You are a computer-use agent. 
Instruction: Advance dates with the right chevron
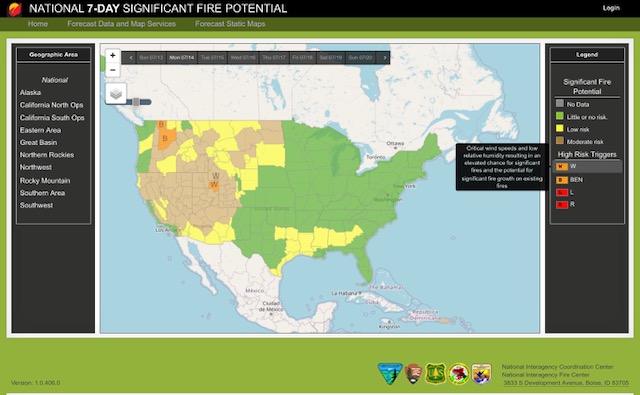point(384,58)
